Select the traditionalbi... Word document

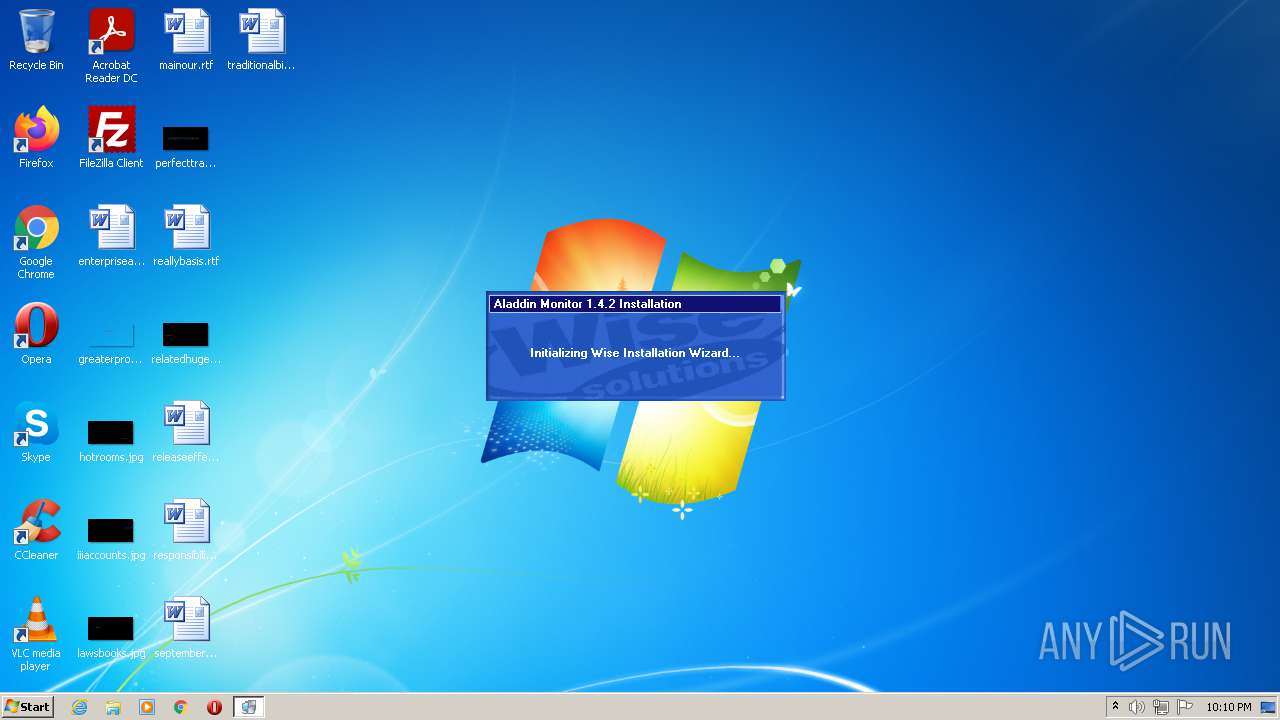[x=261, y=41]
